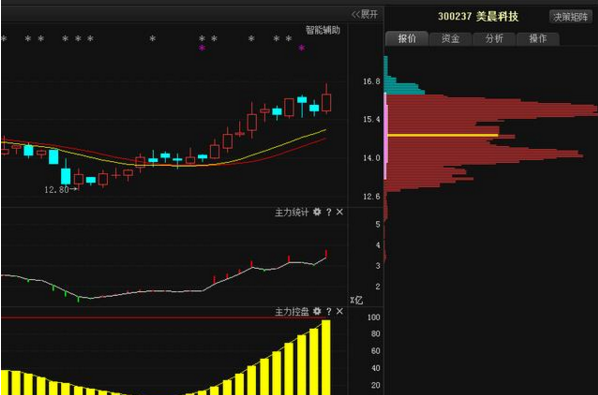This screenshot has height=395, width=598.
Task: Click the 决策矩阵 button
Action: click(571, 17)
